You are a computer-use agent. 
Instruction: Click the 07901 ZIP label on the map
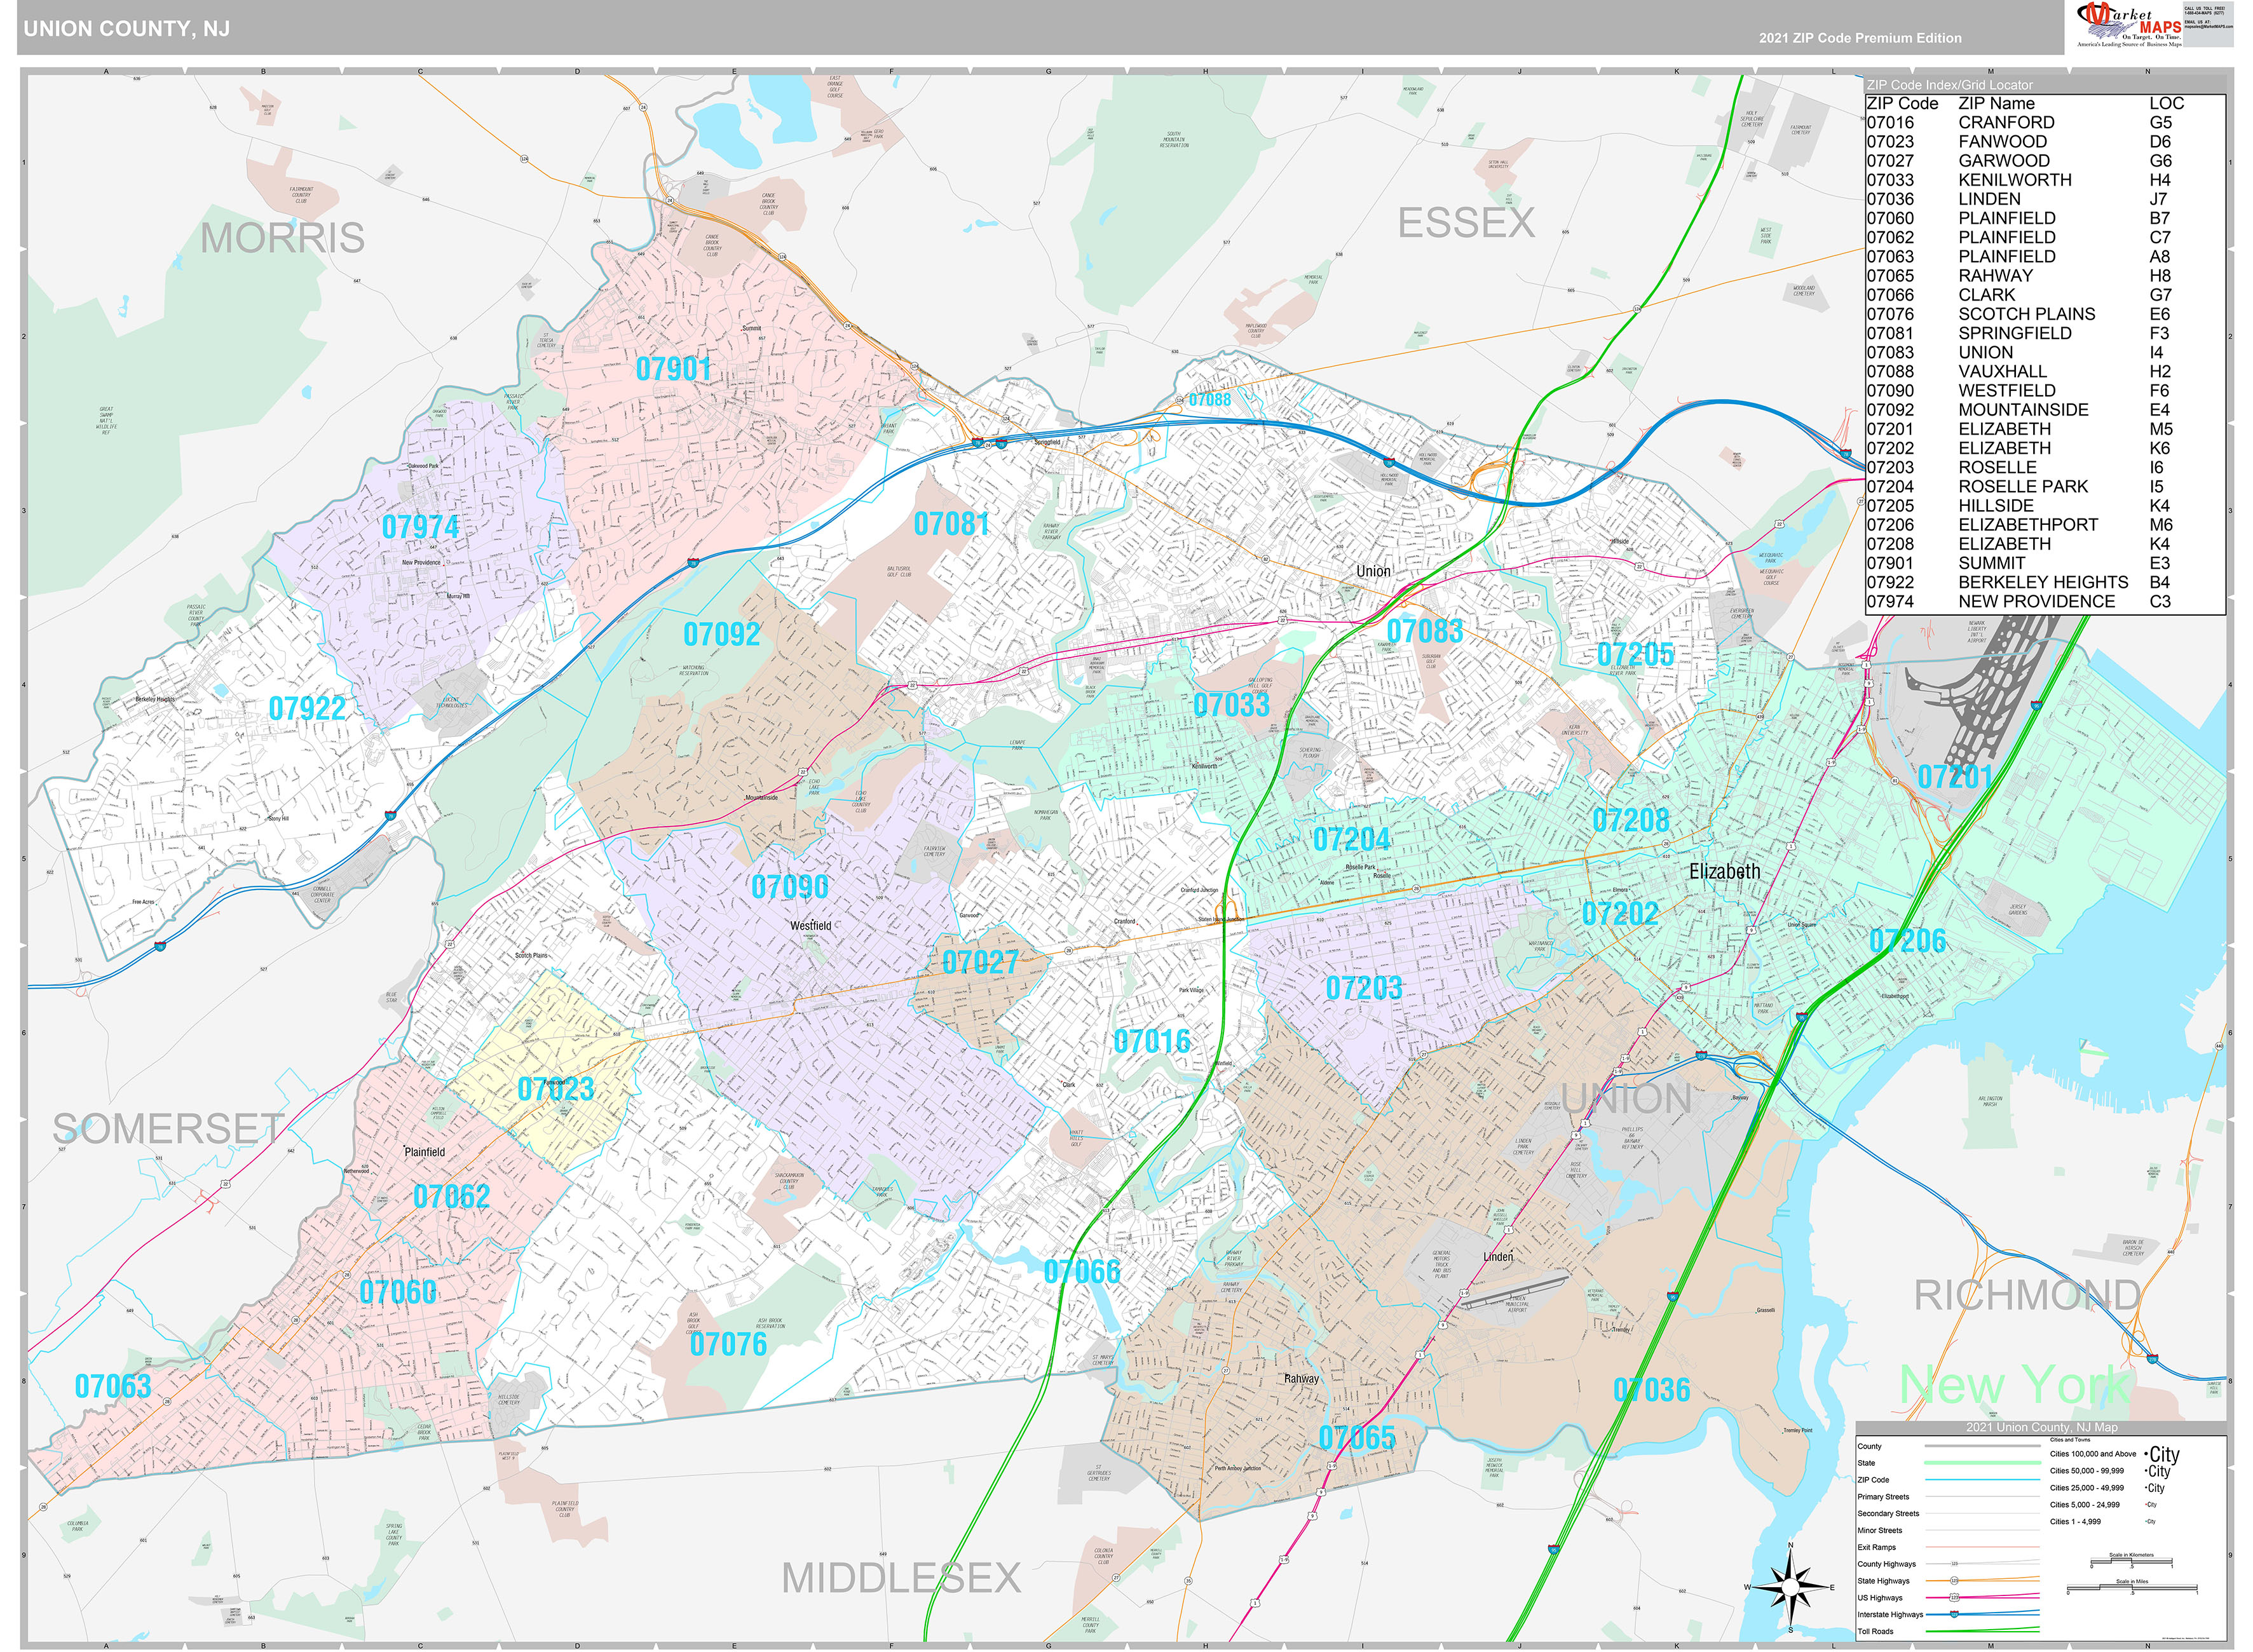(x=673, y=369)
